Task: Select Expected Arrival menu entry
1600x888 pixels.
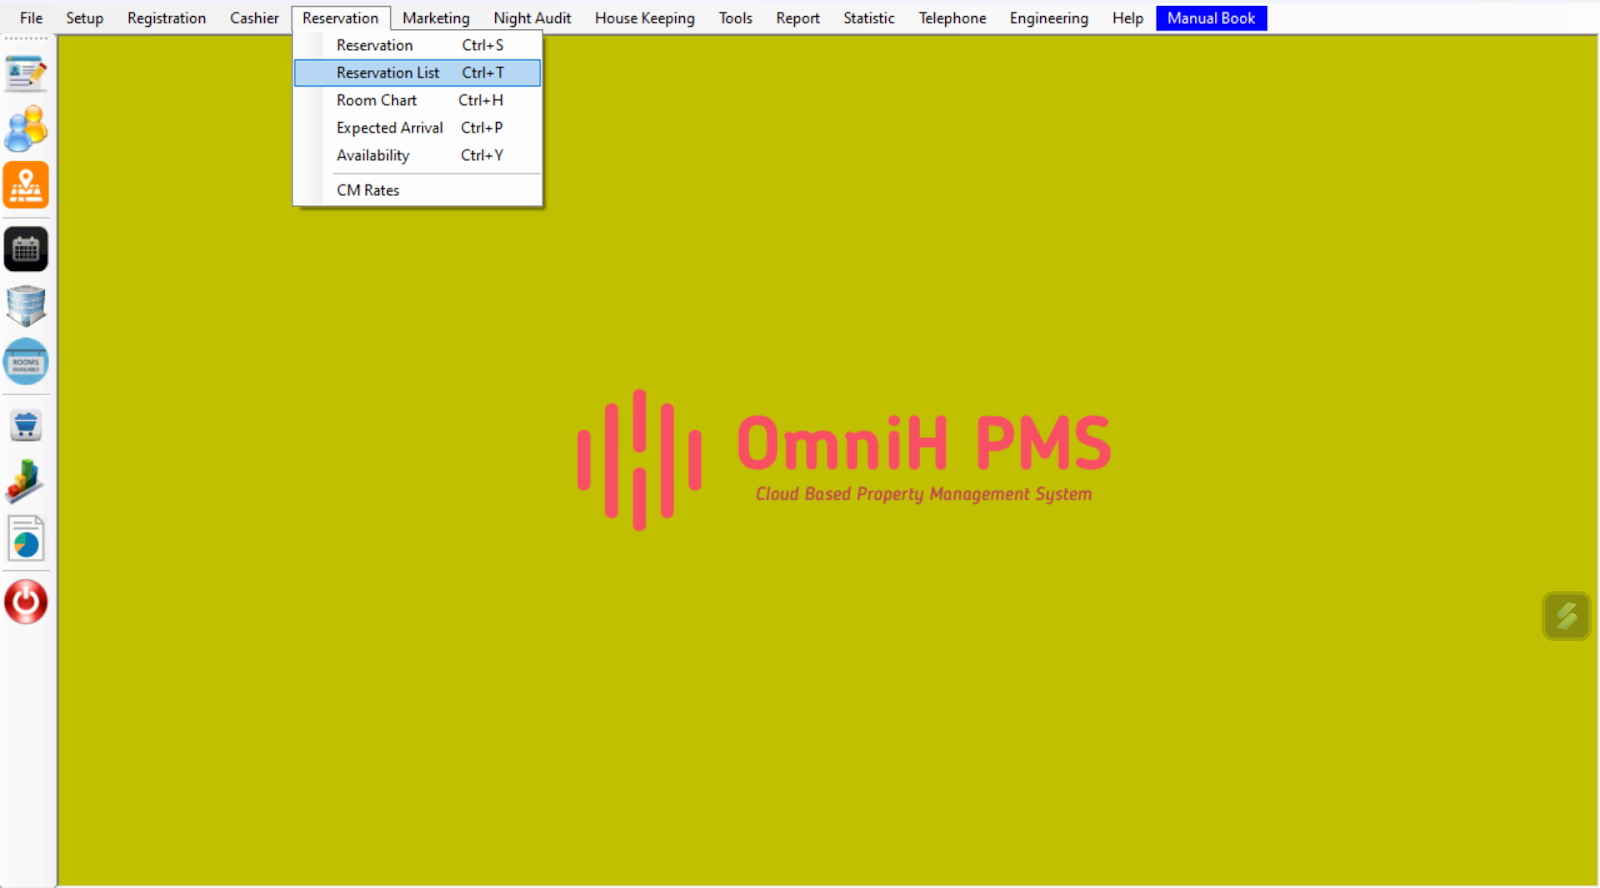Action: pyautogui.click(x=418, y=128)
